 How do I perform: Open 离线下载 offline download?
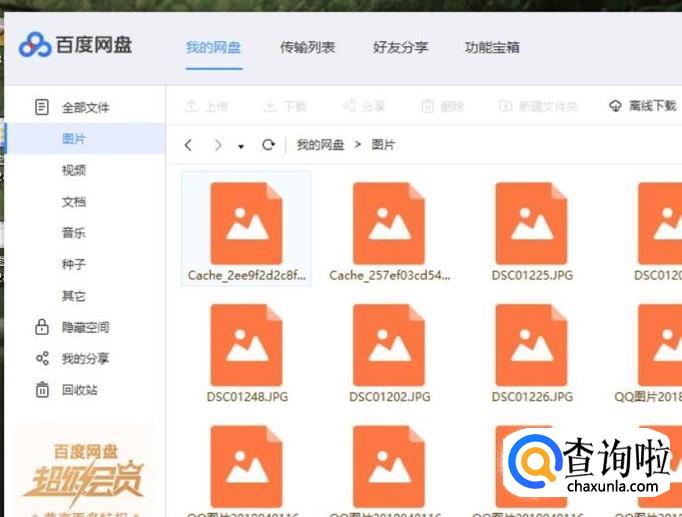click(x=642, y=106)
